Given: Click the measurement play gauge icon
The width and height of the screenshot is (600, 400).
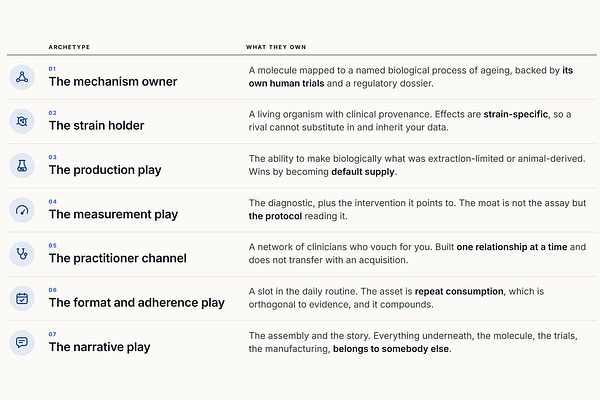Looking at the screenshot, I should (22, 210).
